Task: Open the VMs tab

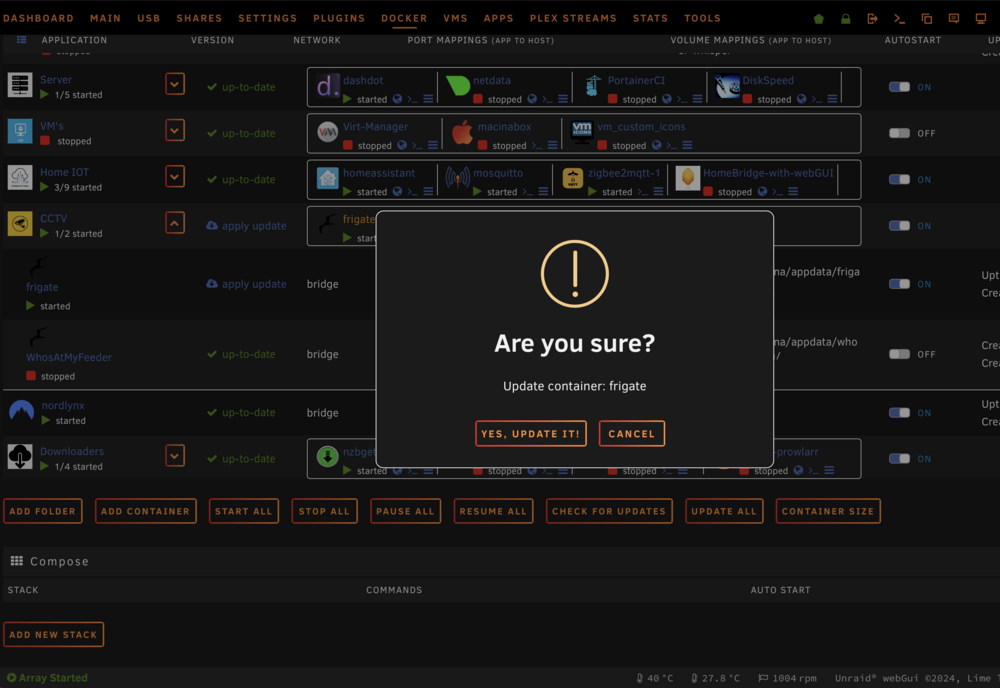Action: tap(455, 18)
